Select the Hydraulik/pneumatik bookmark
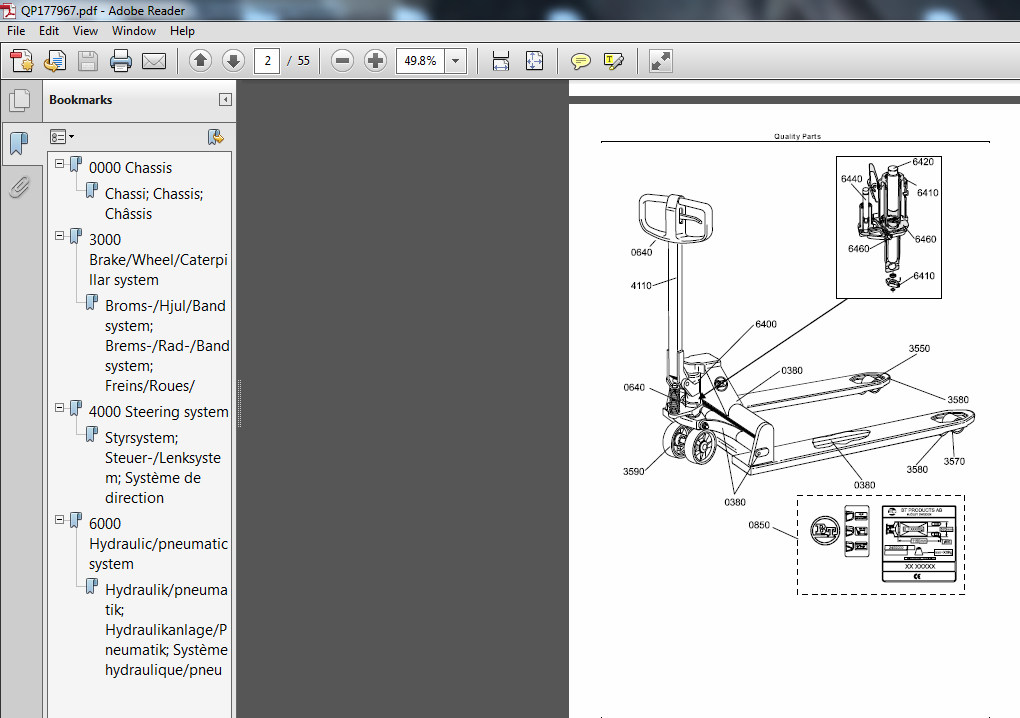Viewport: 1020px width, 718px height. (x=166, y=630)
